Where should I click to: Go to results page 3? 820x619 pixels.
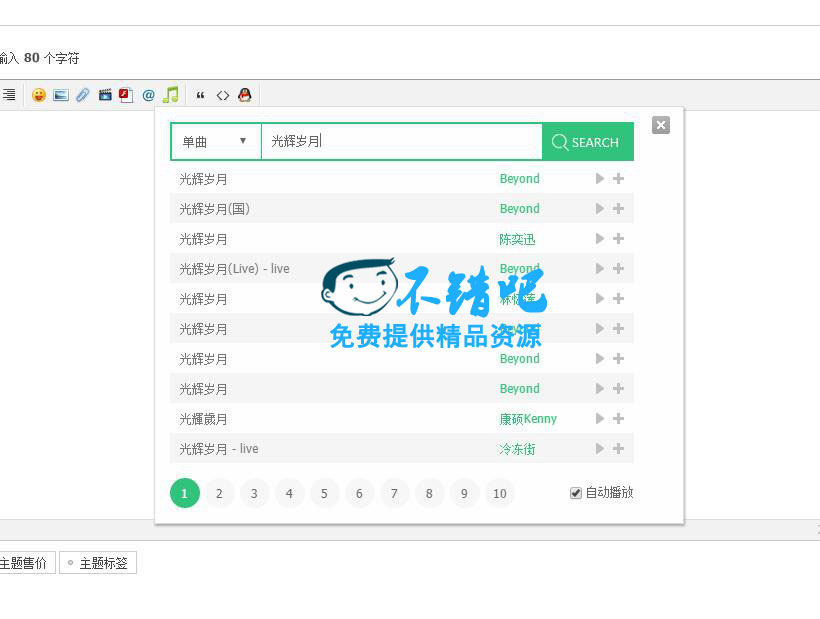click(254, 493)
